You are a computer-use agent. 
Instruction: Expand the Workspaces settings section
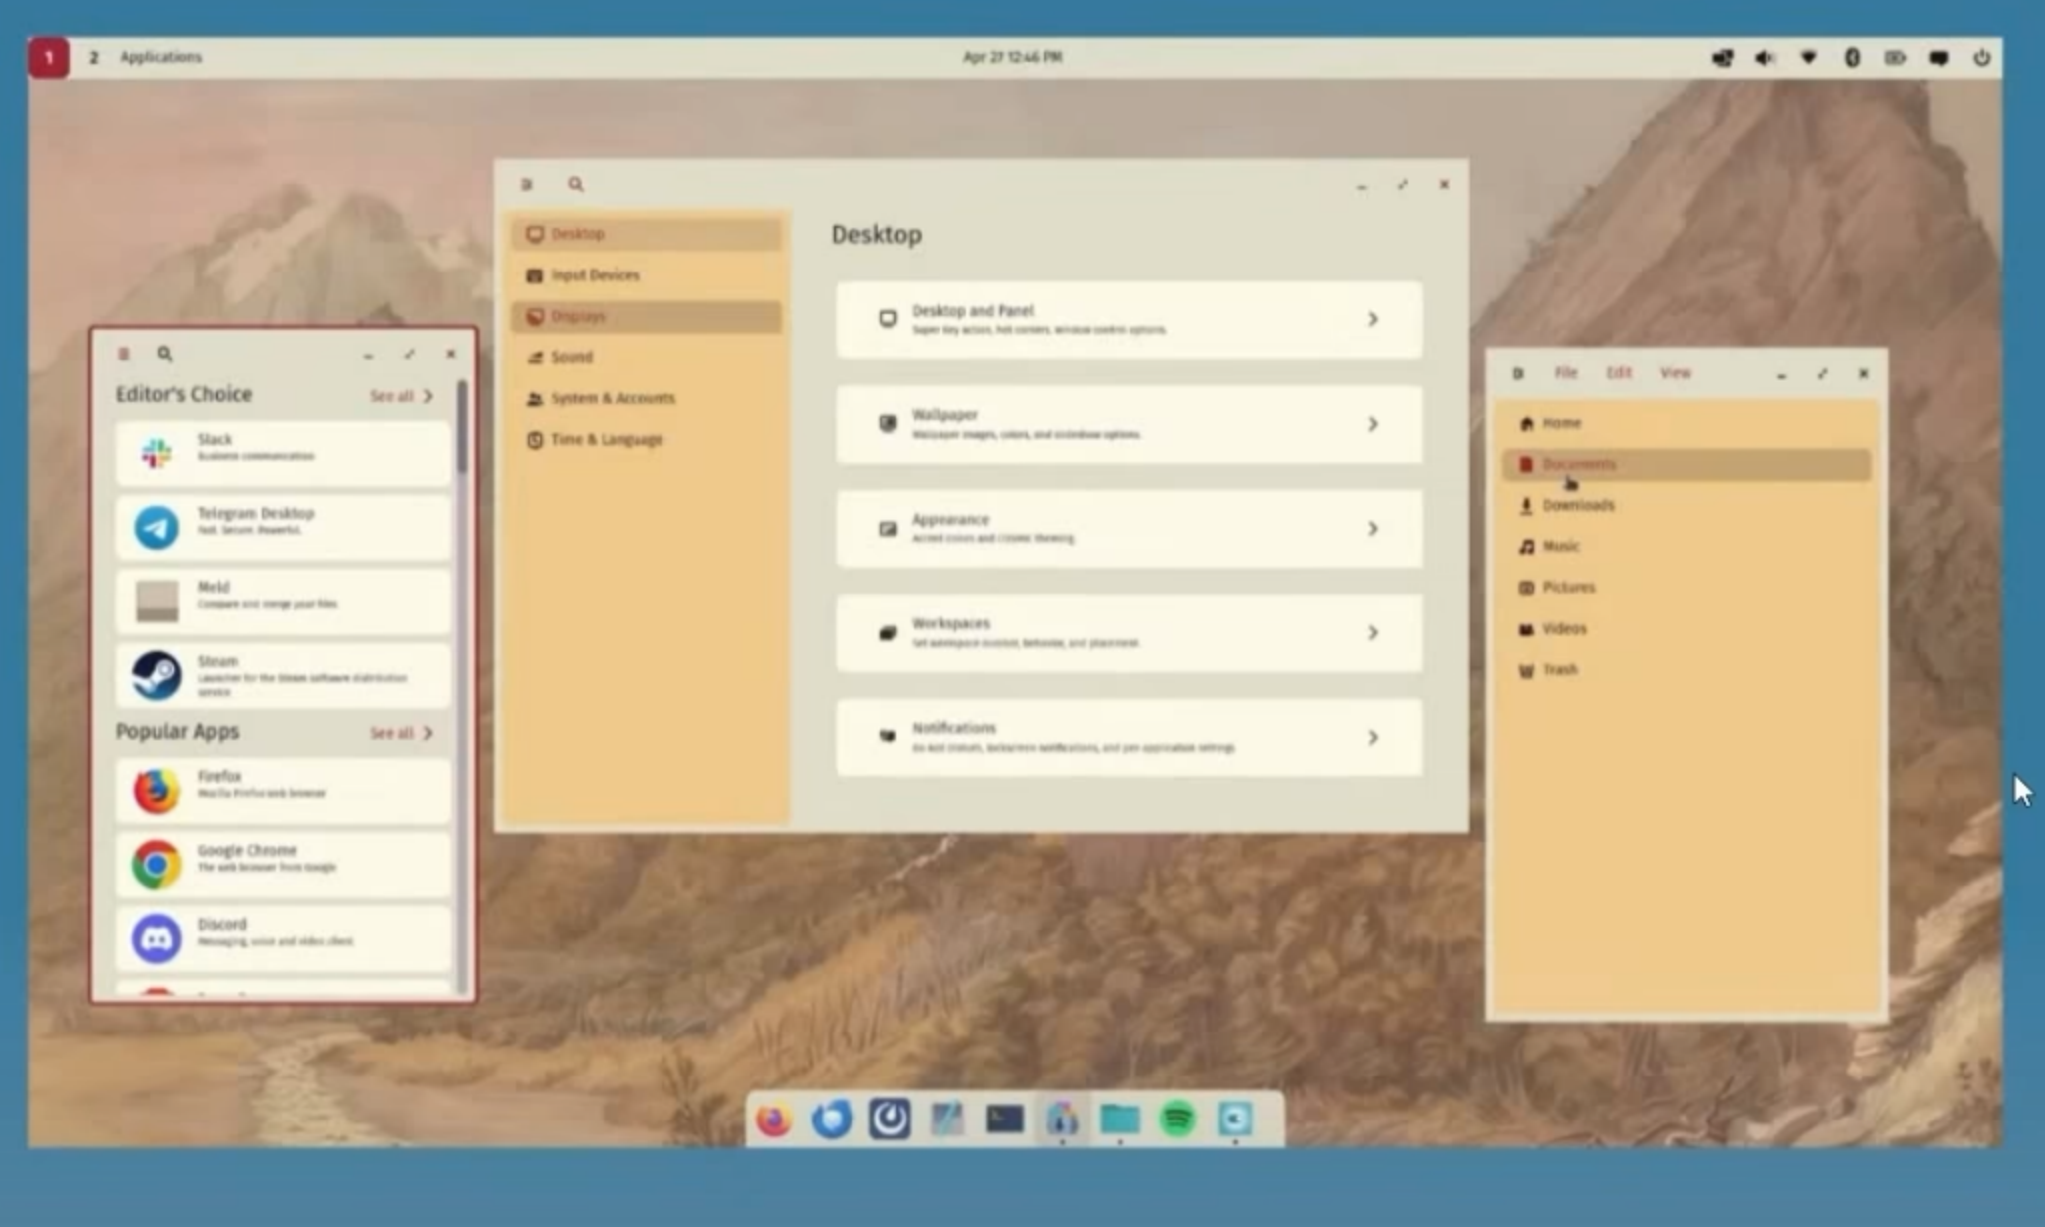[x=1128, y=631]
